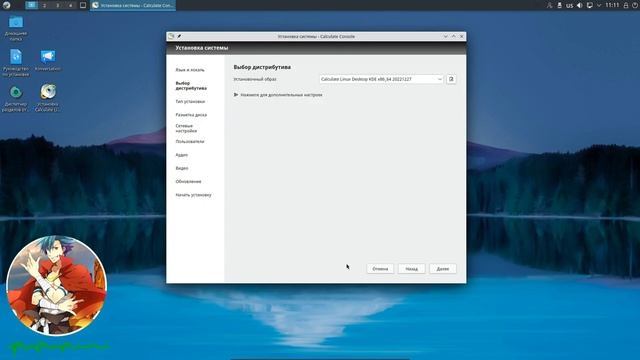Maximize the Calculate Console window
The height and width of the screenshot is (360, 640).
[453, 36]
